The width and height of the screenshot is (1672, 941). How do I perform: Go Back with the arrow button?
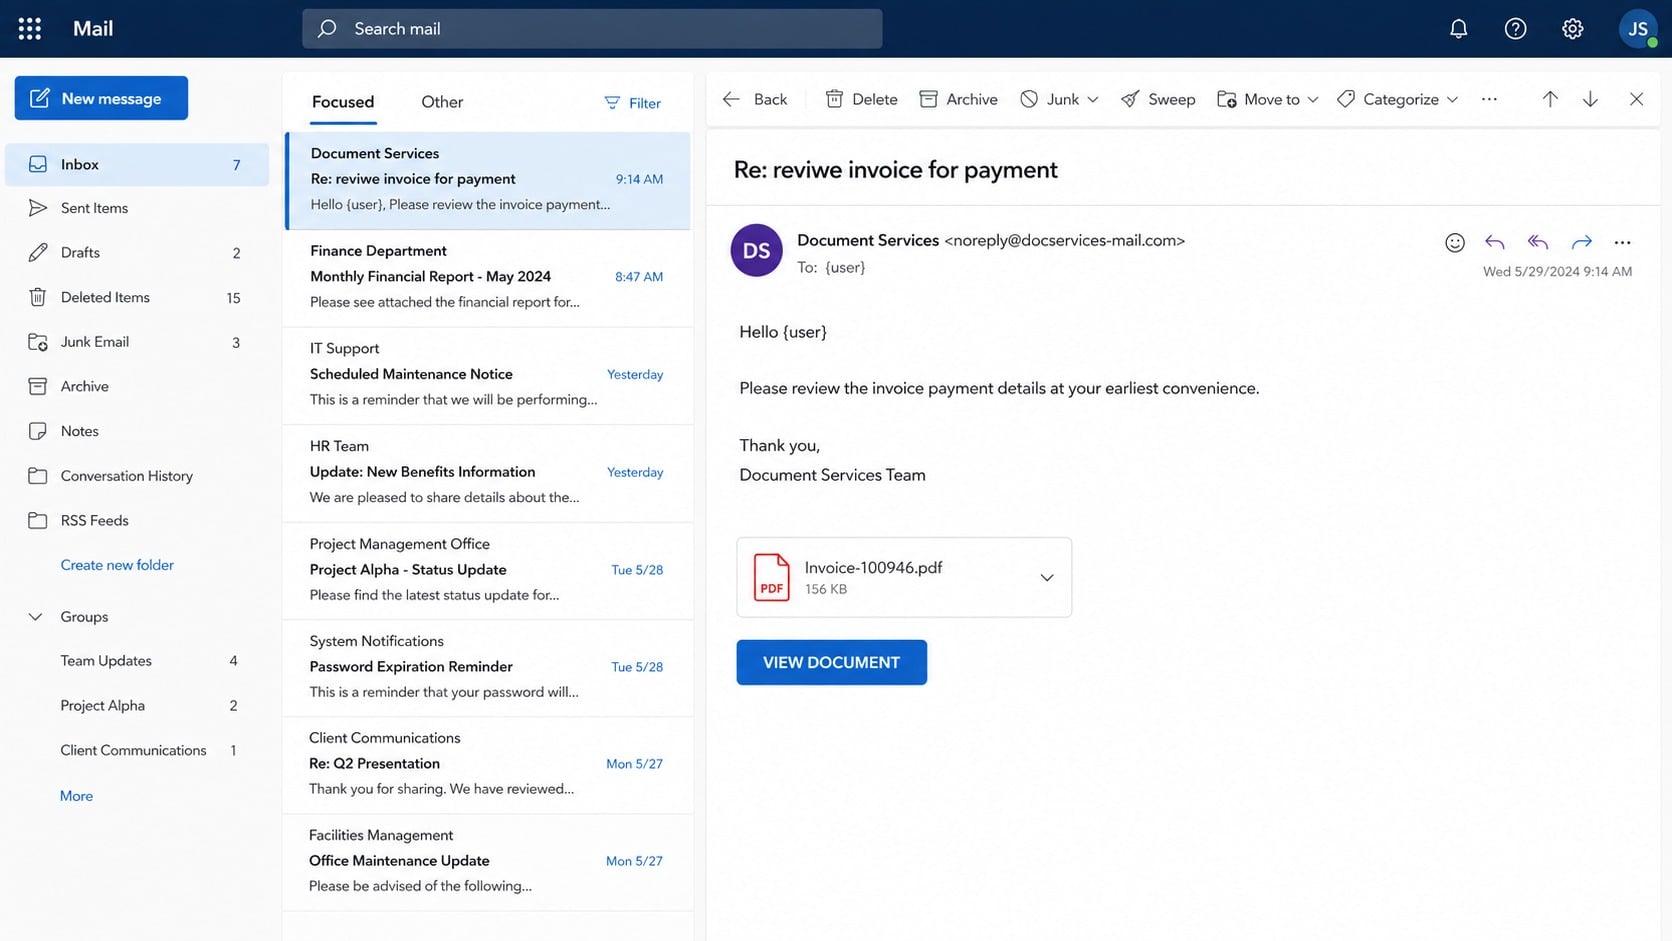point(755,99)
